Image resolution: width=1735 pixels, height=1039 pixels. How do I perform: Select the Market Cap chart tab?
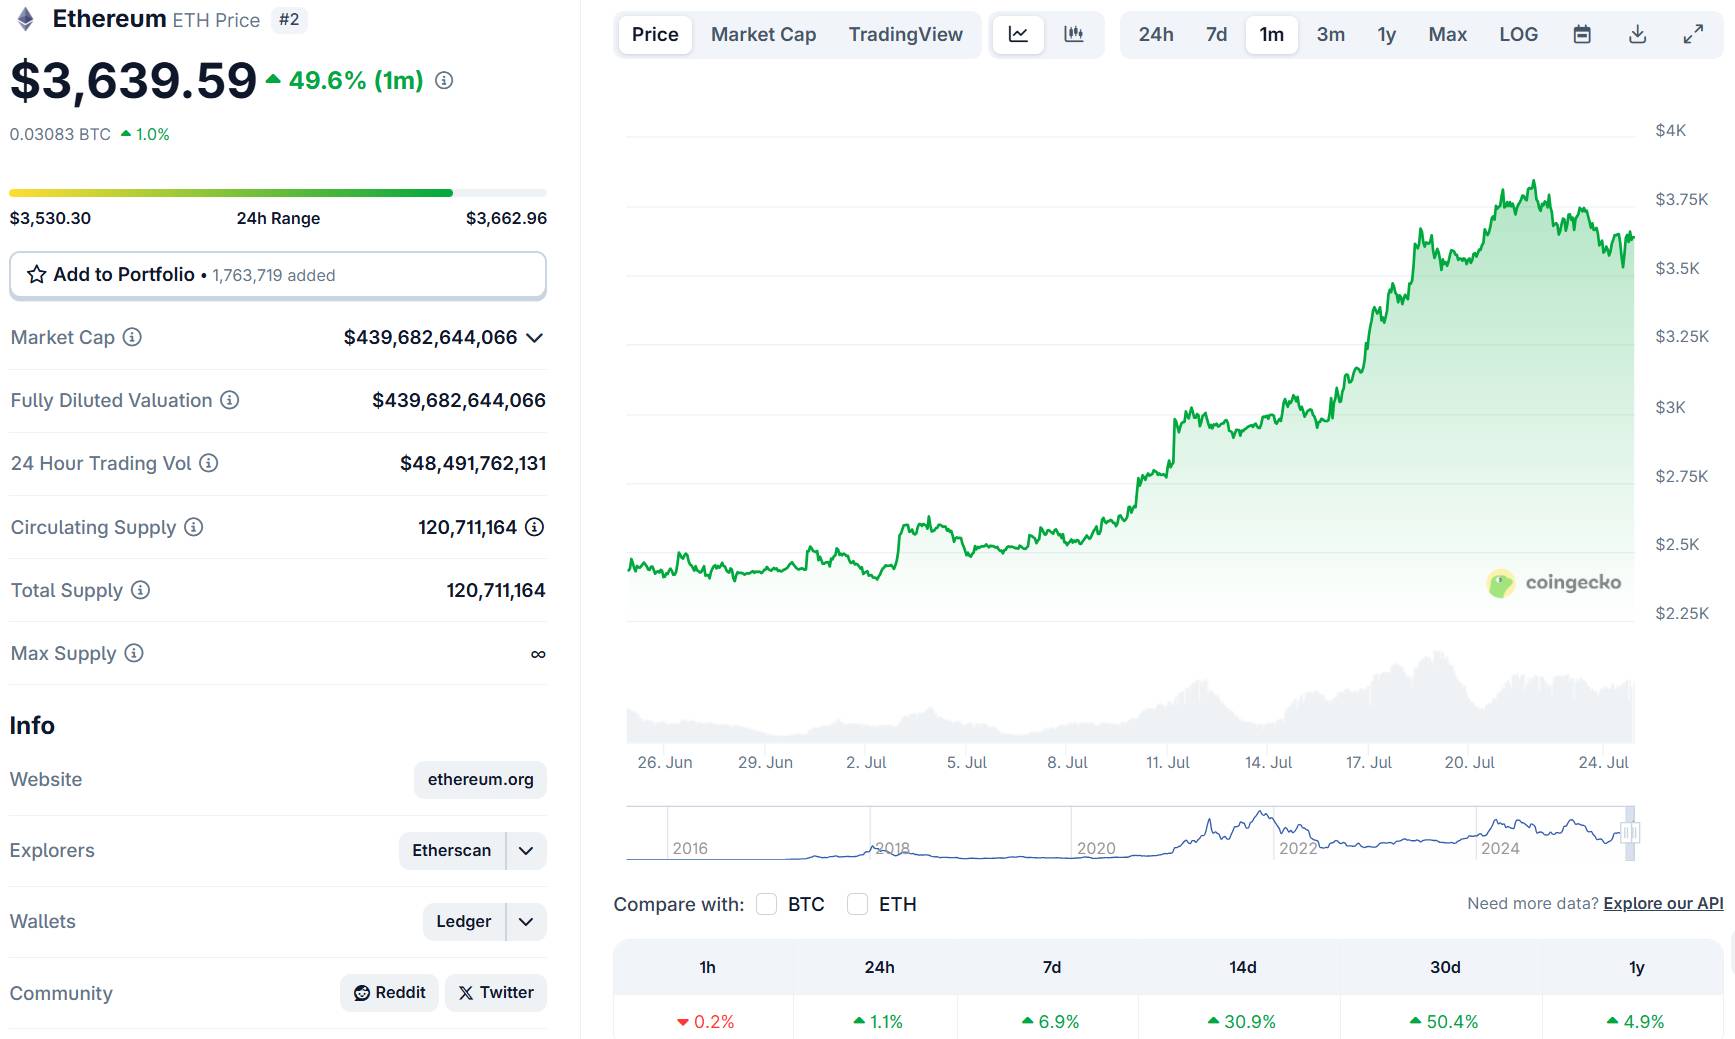(x=763, y=34)
